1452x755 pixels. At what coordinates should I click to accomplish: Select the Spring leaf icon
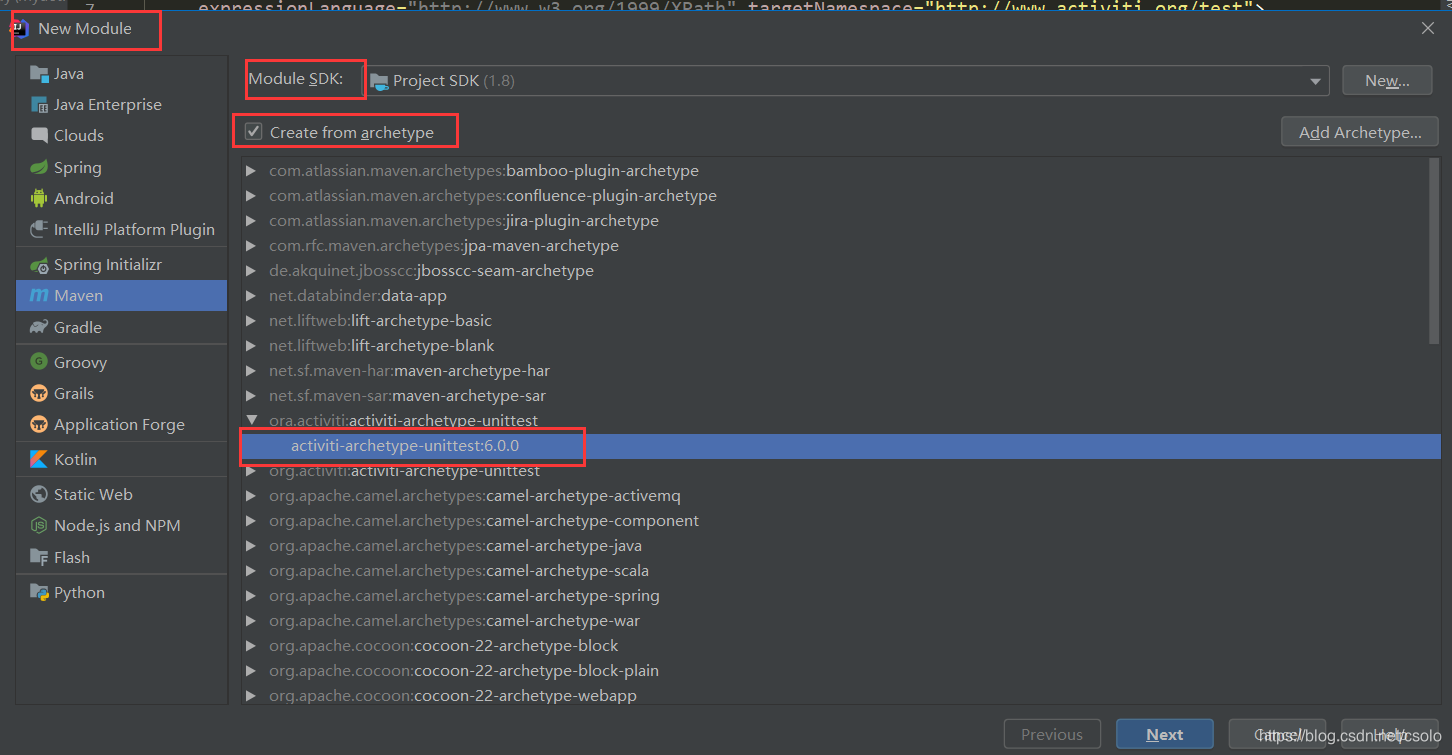39,167
